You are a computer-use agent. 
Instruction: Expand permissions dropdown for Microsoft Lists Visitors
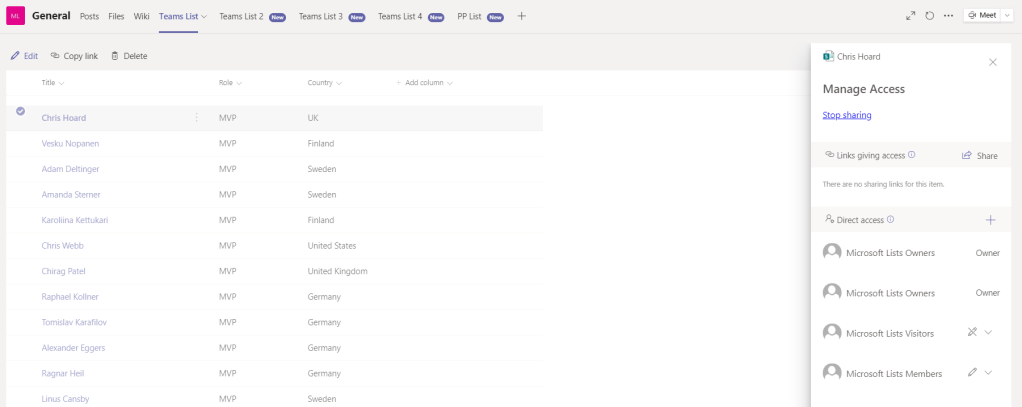pyautogui.click(x=988, y=332)
